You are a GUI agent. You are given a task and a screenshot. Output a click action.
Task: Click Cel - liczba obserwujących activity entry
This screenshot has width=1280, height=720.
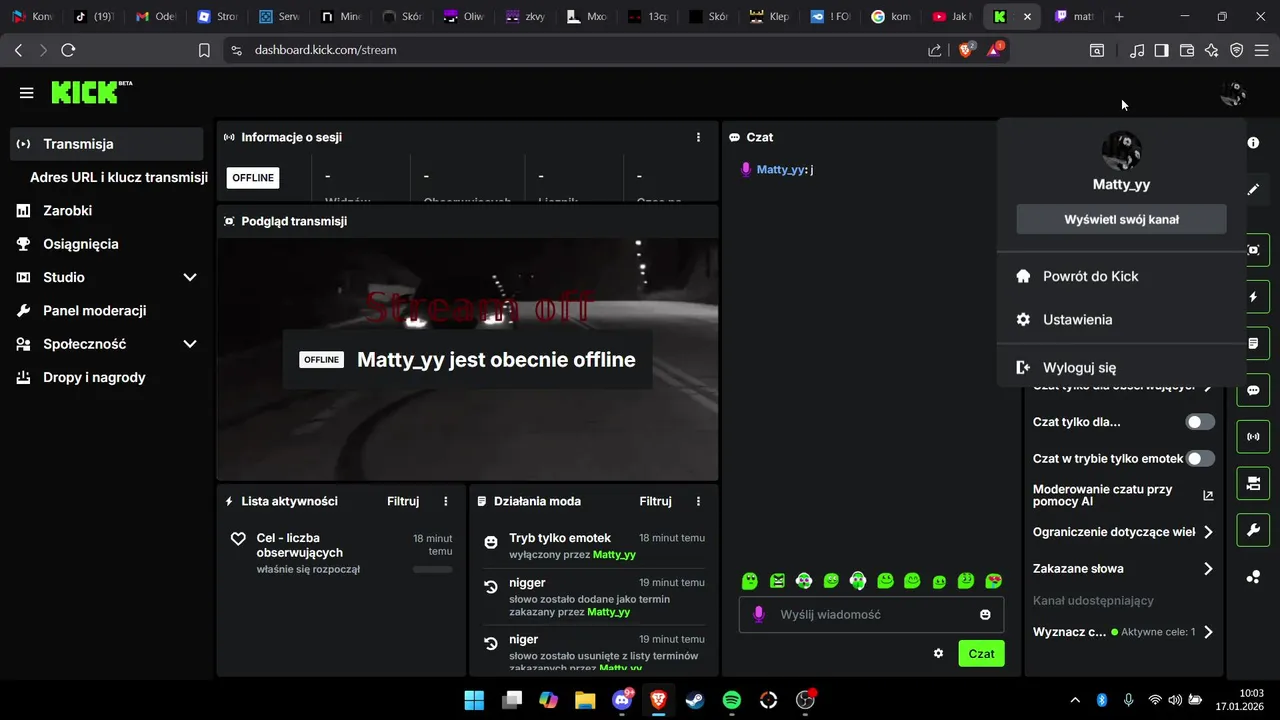340,553
